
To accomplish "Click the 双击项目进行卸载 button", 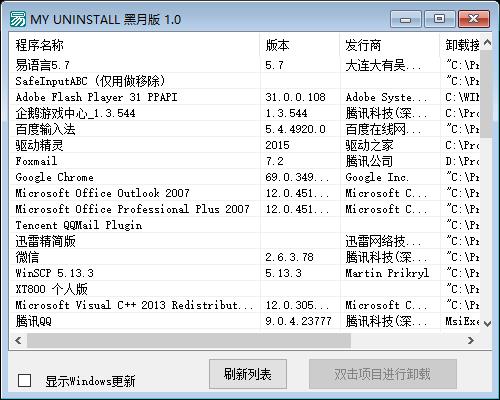I will pyautogui.click(x=382, y=374).
